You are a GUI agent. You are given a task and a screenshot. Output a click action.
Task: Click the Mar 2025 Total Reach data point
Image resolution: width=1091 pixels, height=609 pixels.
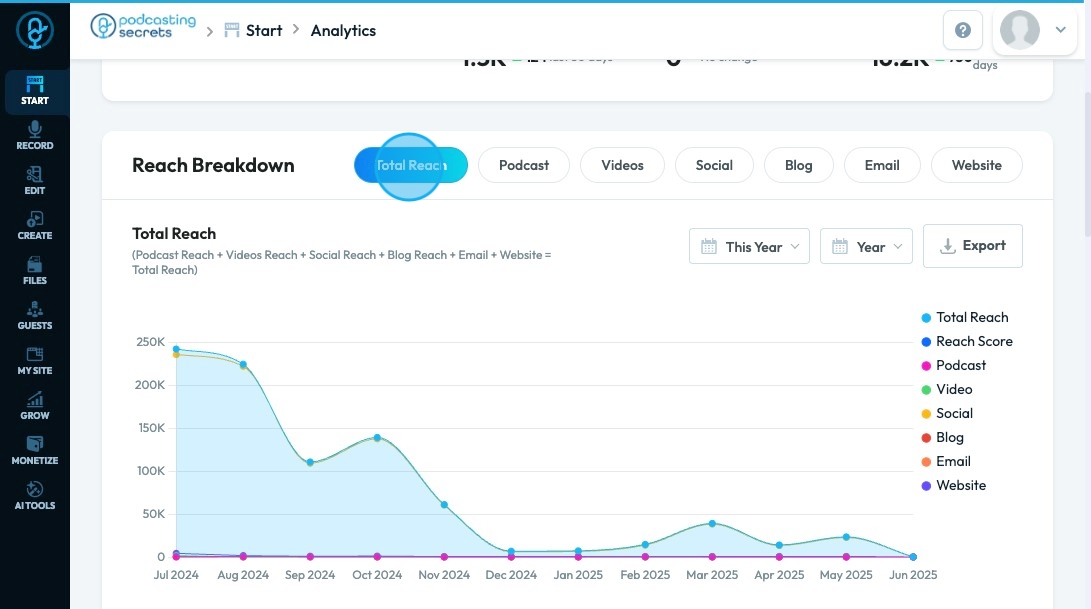tap(712, 523)
